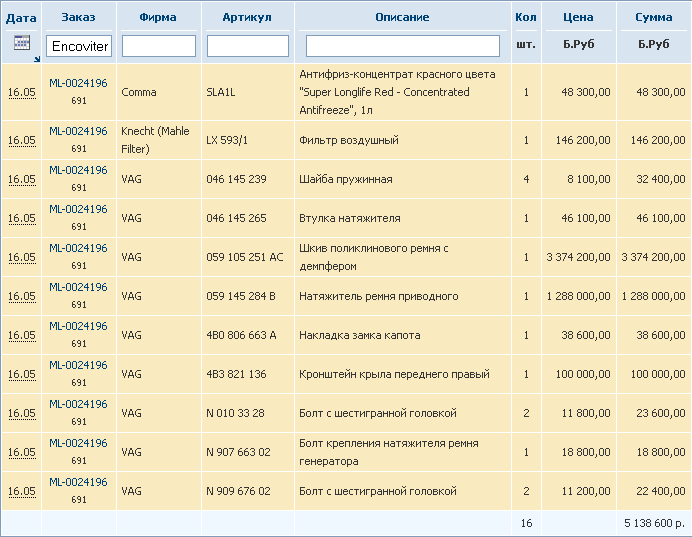Sort table by Фирма column header
Image resolution: width=692 pixels, height=537 pixels.
pos(158,17)
